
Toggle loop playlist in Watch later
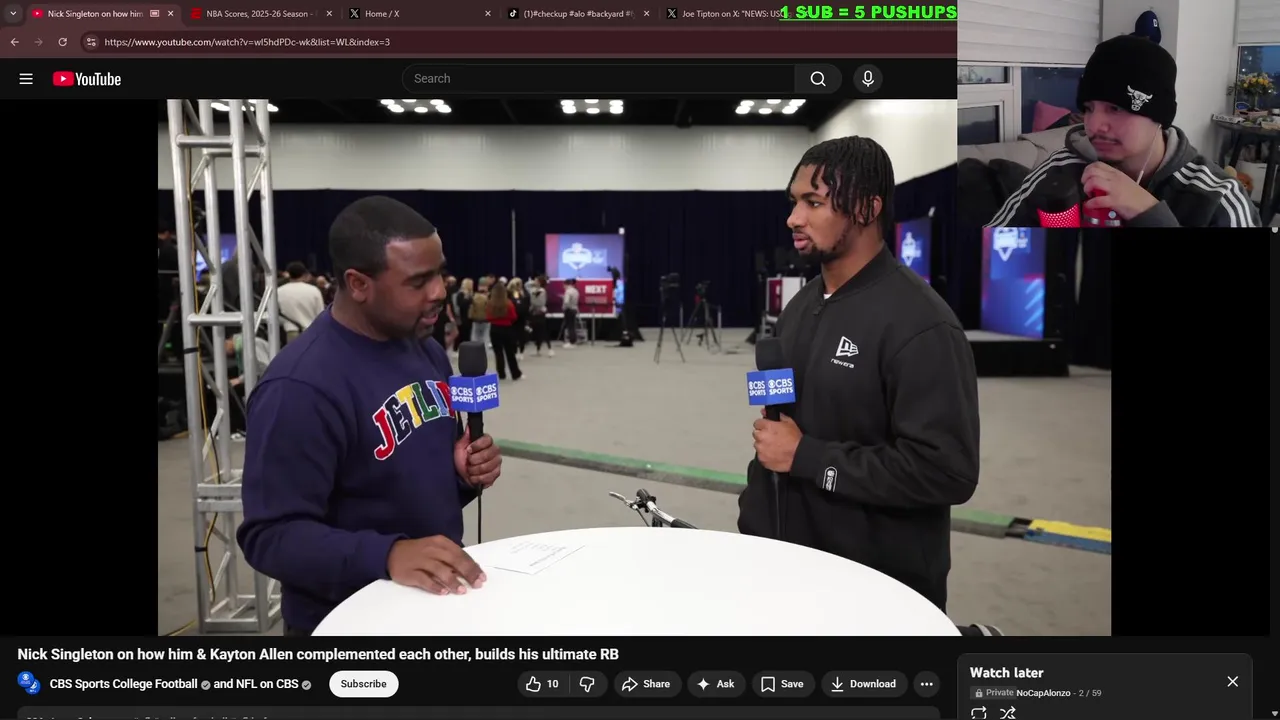tap(979, 713)
